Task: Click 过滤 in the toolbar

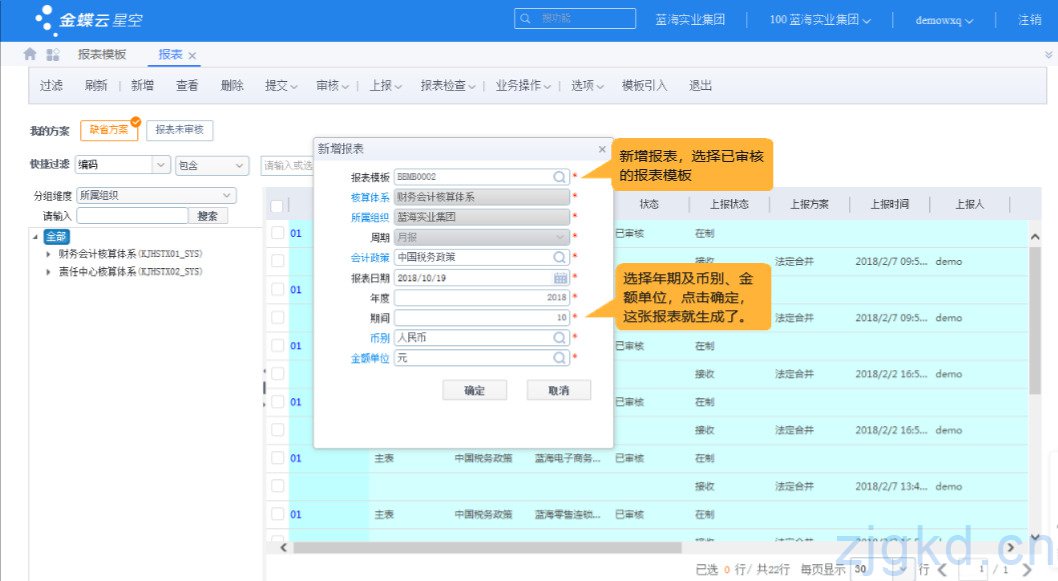Action: pos(51,86)
